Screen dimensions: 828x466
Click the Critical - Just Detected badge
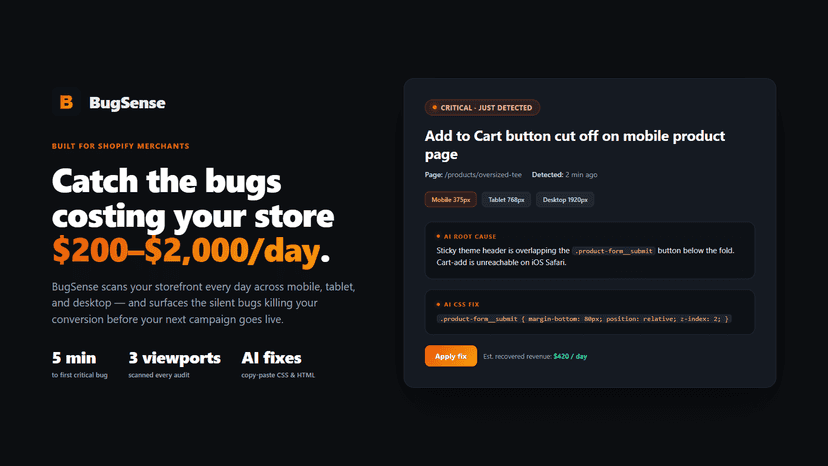pyautogui.click(x=482, y=108)
